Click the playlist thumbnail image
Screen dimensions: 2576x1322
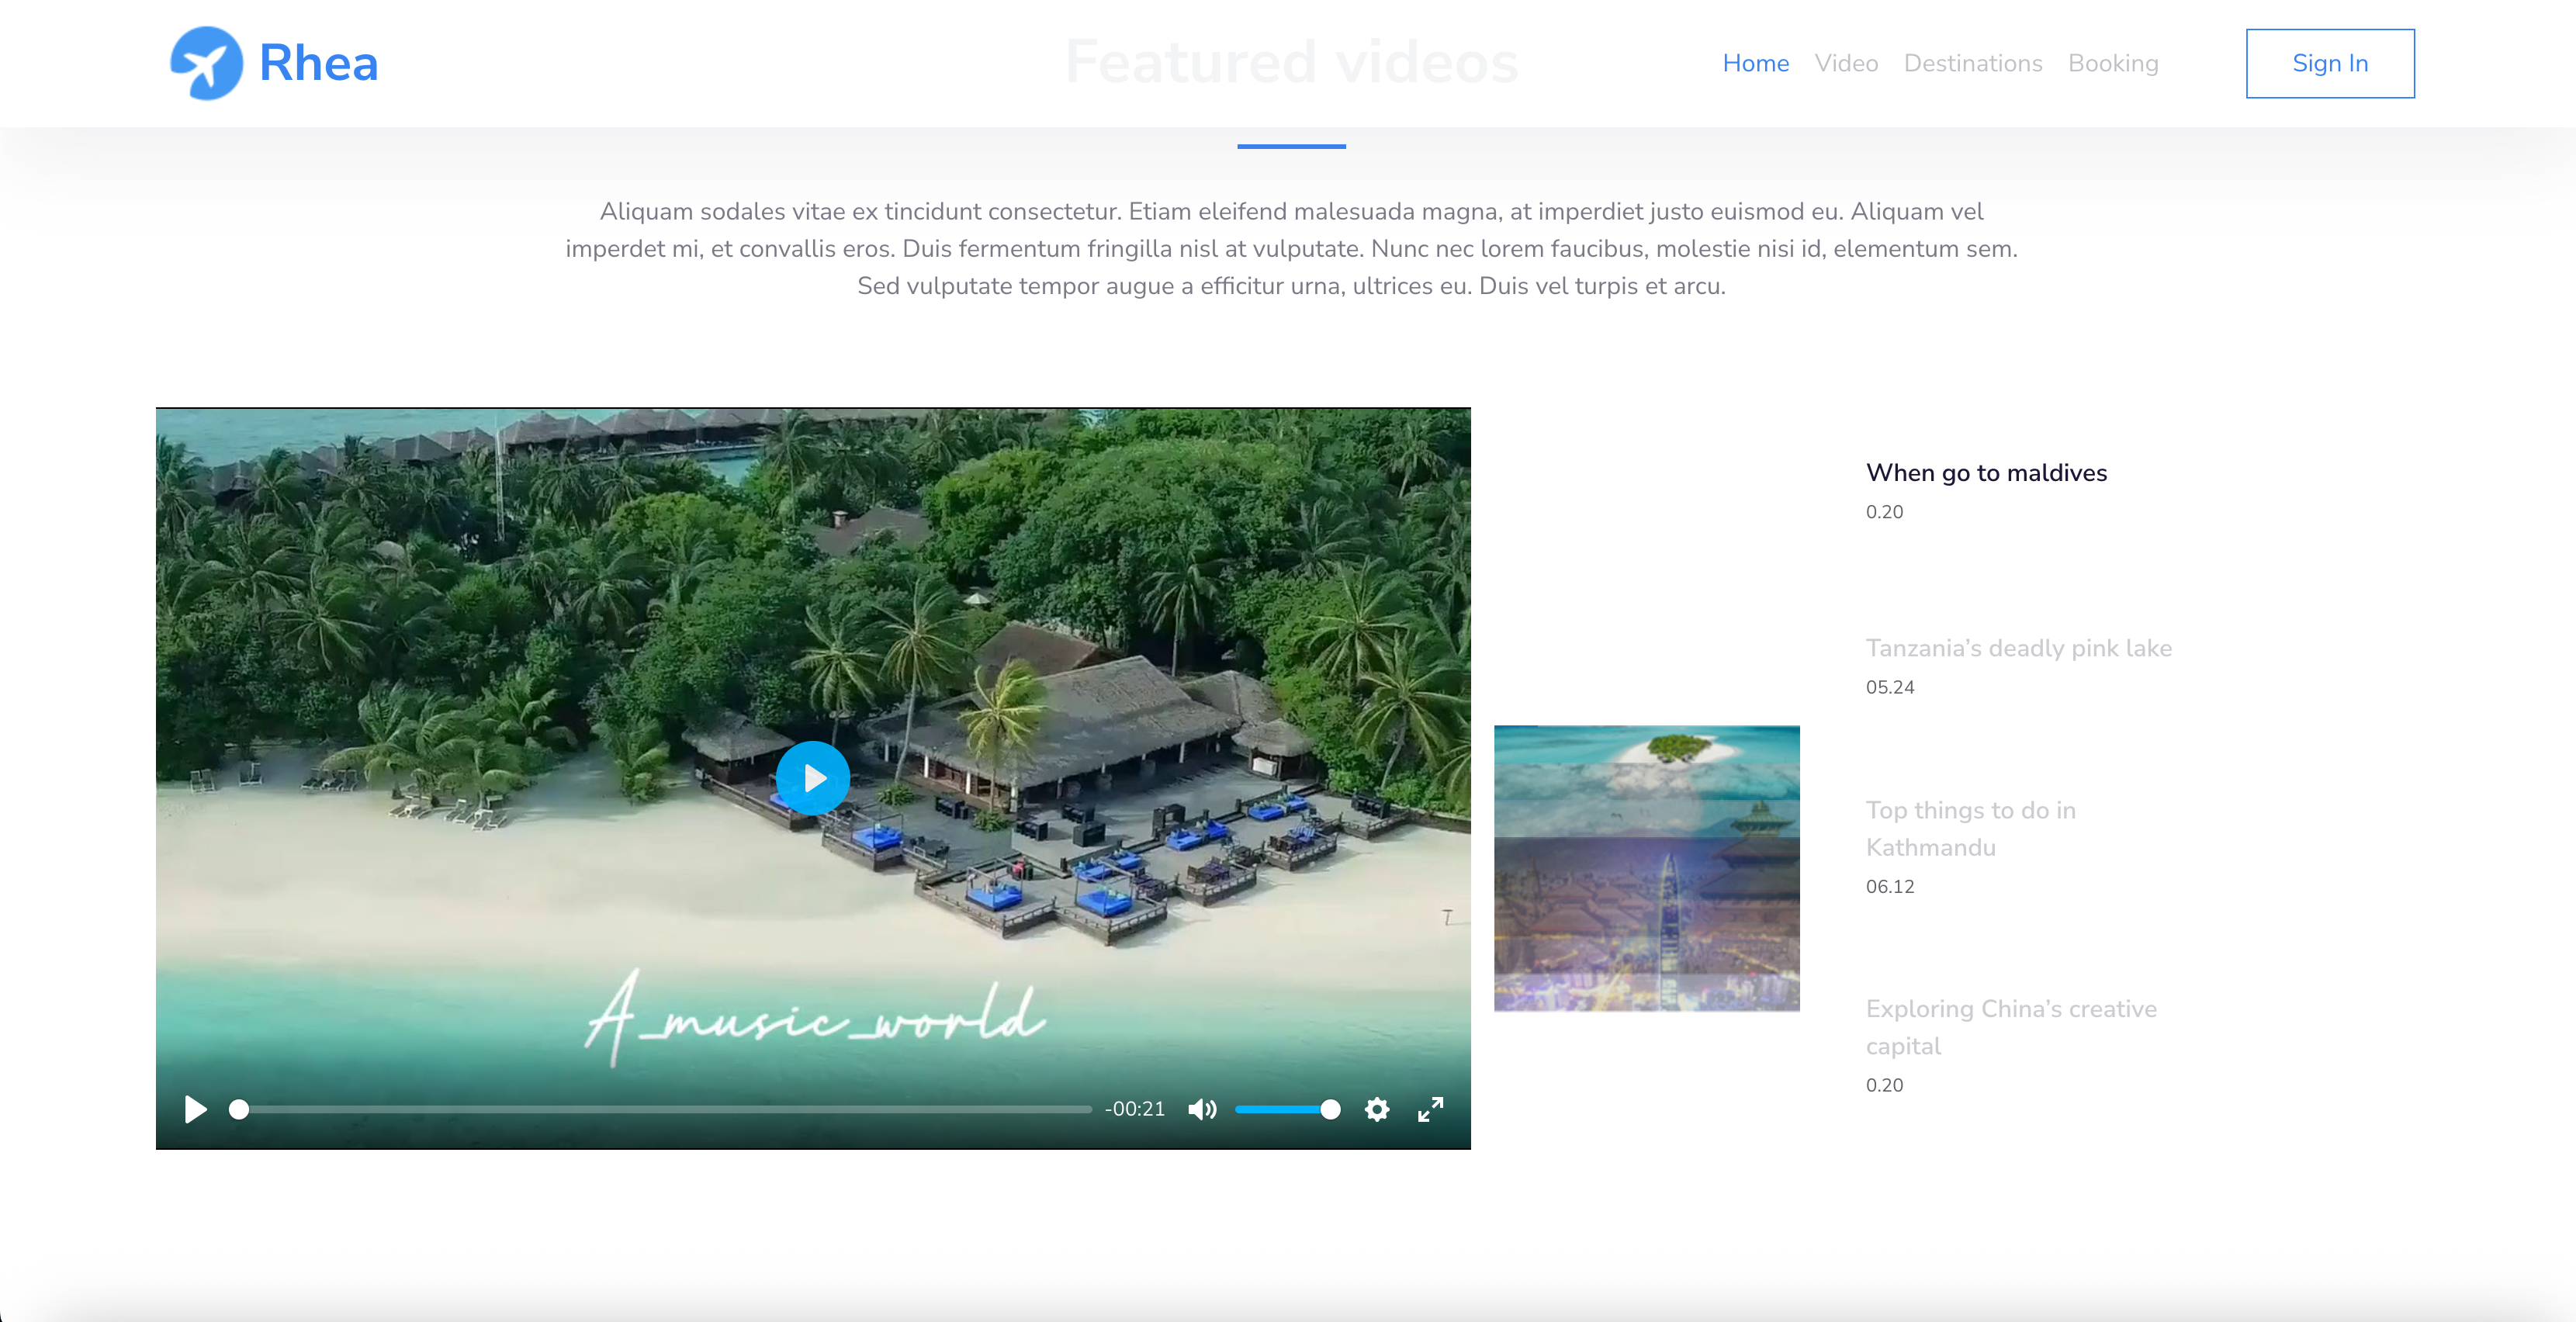pyautogui.click(x=1646, y=868)
